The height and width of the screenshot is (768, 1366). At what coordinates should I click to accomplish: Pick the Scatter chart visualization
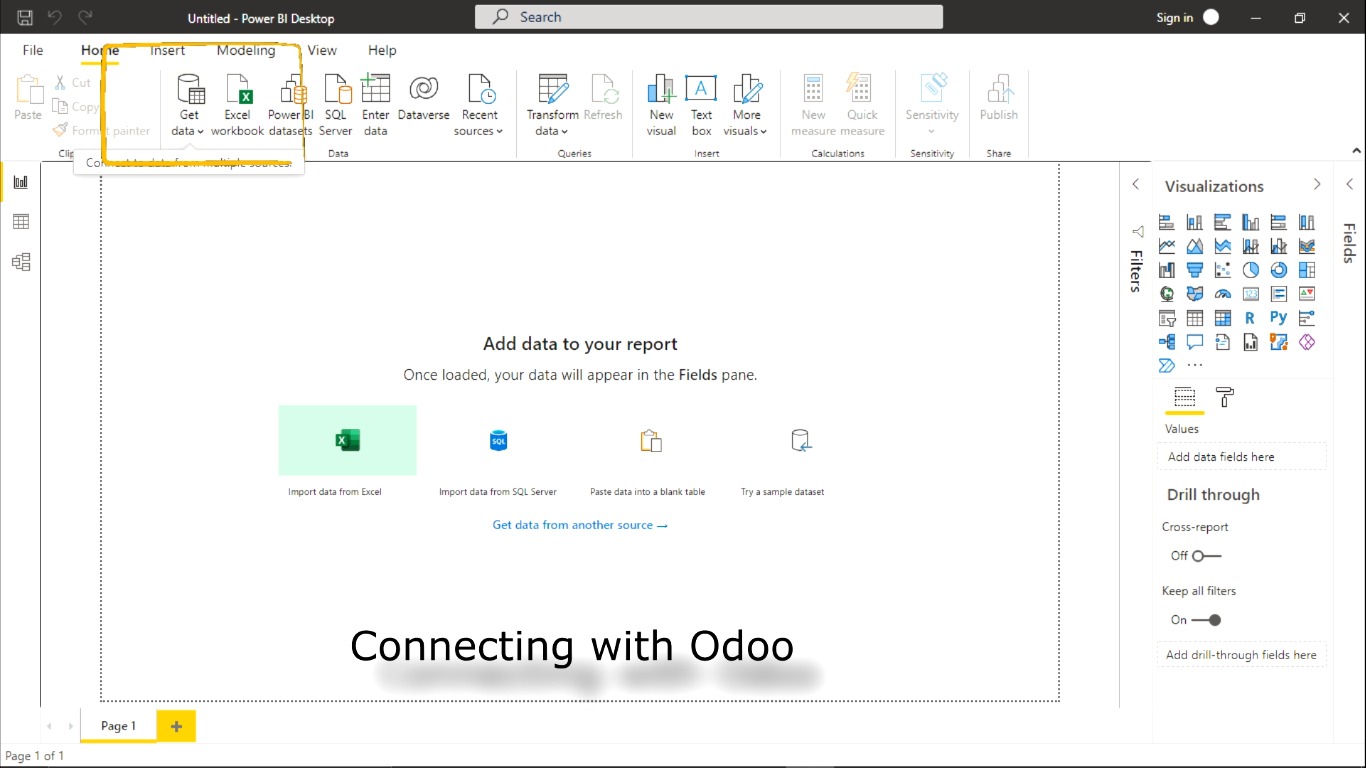coord(1223,270)
